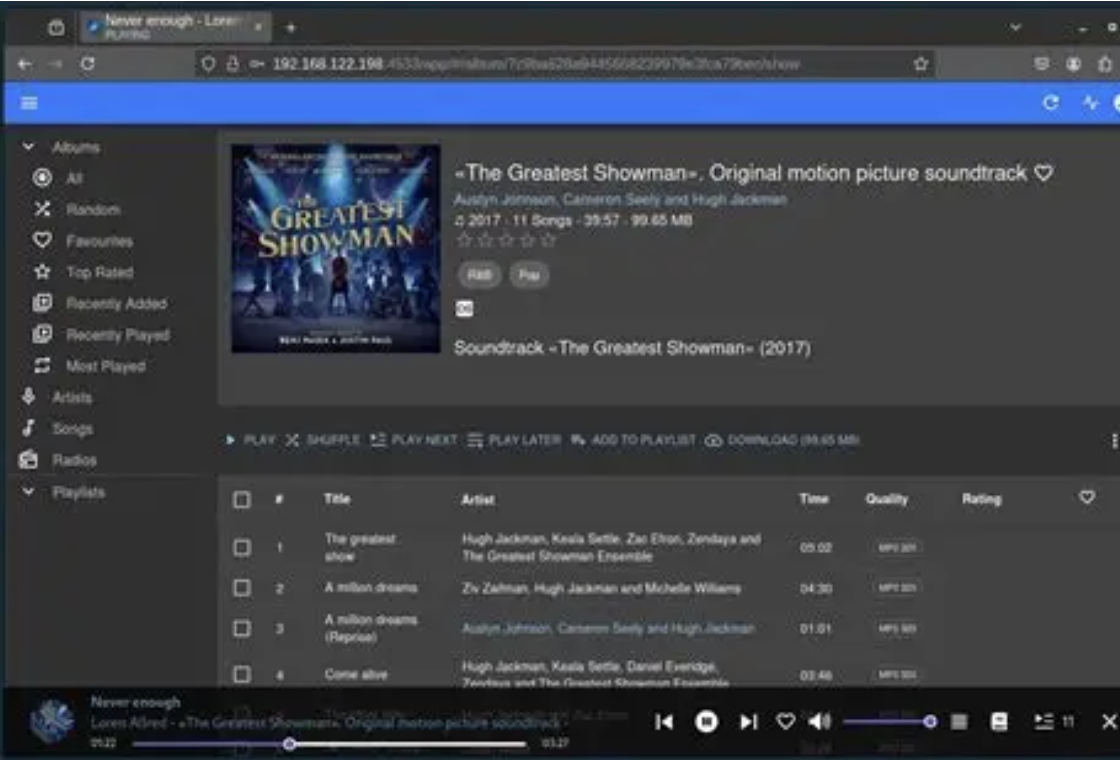
Task: Open the activity indicator icon
Action: [x=1090, y=103]
